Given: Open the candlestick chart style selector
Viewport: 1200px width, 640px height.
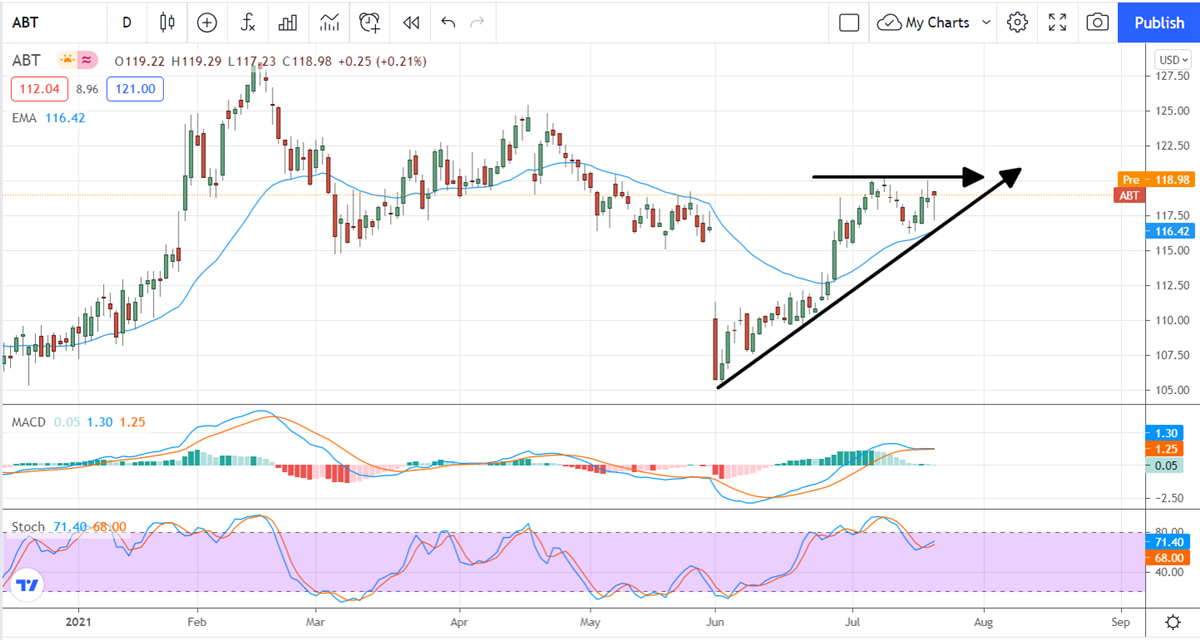Looking at the screenshot, I should (166, 22).
